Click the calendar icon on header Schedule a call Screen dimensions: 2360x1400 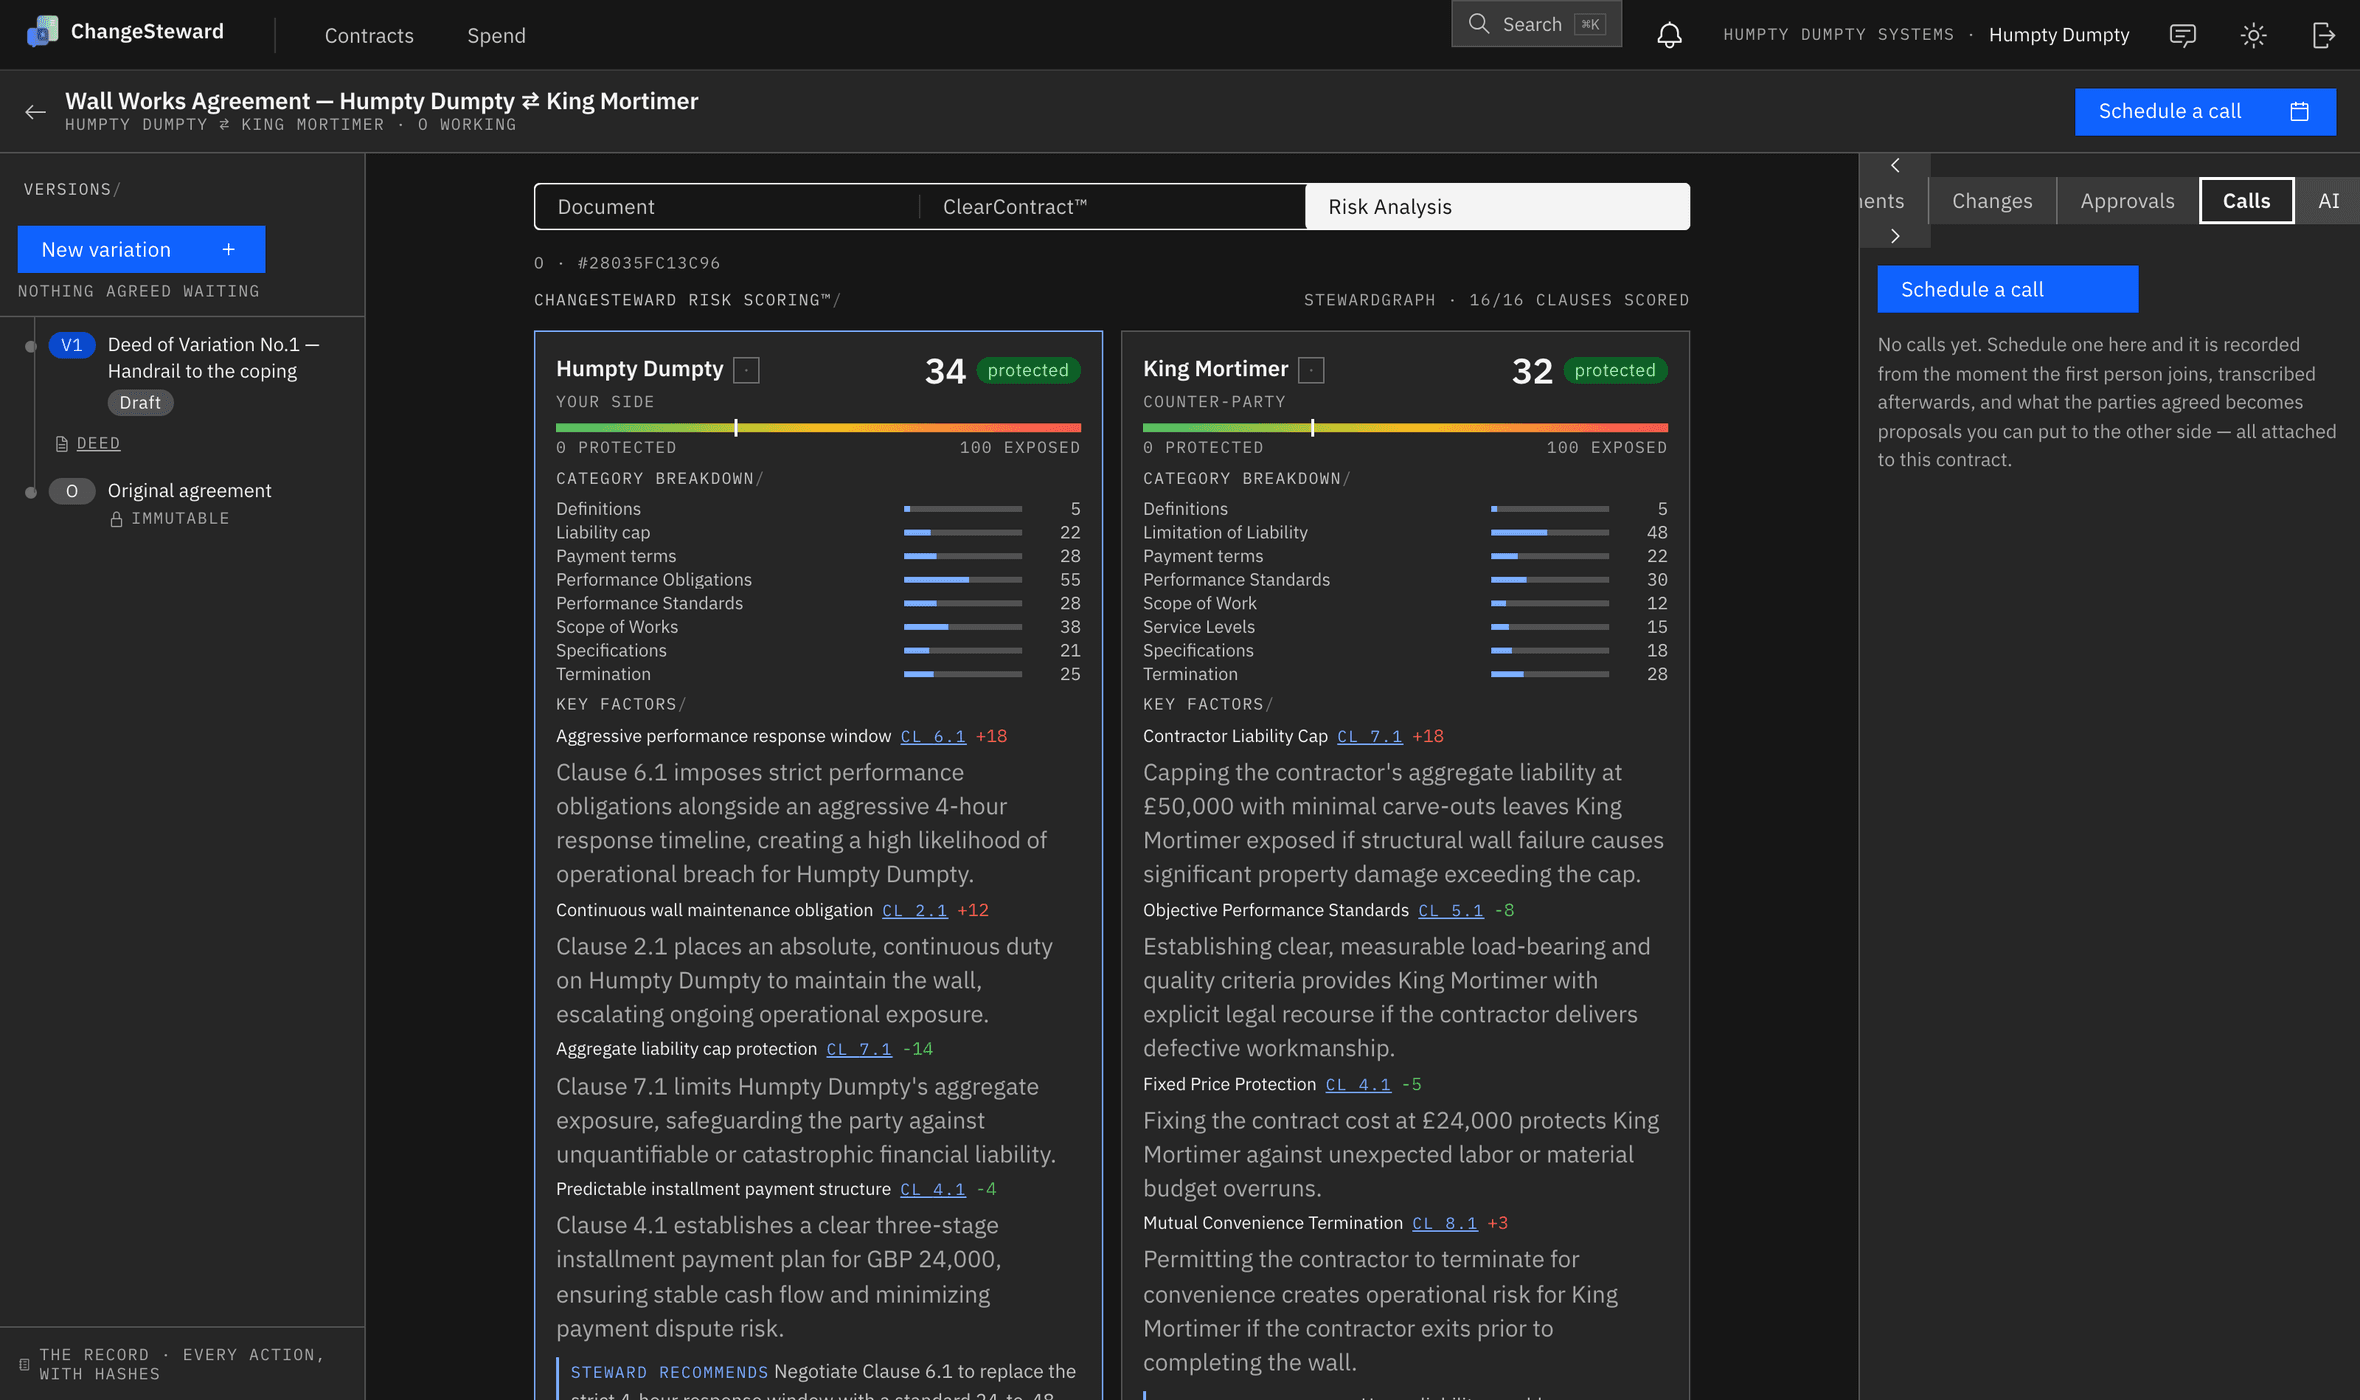coord(2299,111)
